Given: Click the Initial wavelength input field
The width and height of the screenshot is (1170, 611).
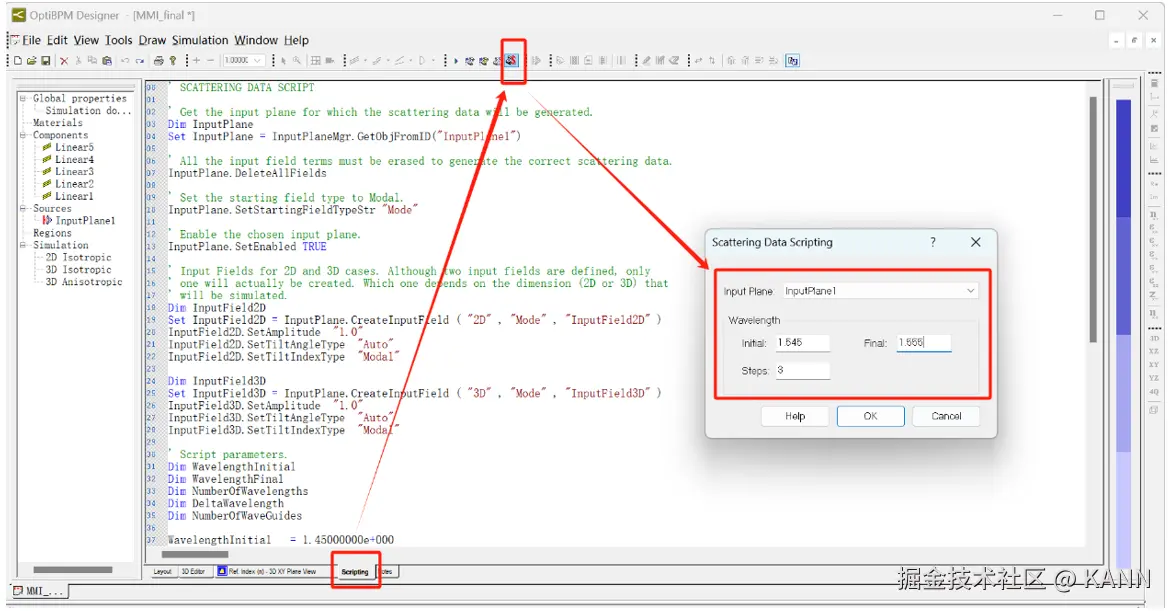Looking at the screenshot, I should 802,342.
